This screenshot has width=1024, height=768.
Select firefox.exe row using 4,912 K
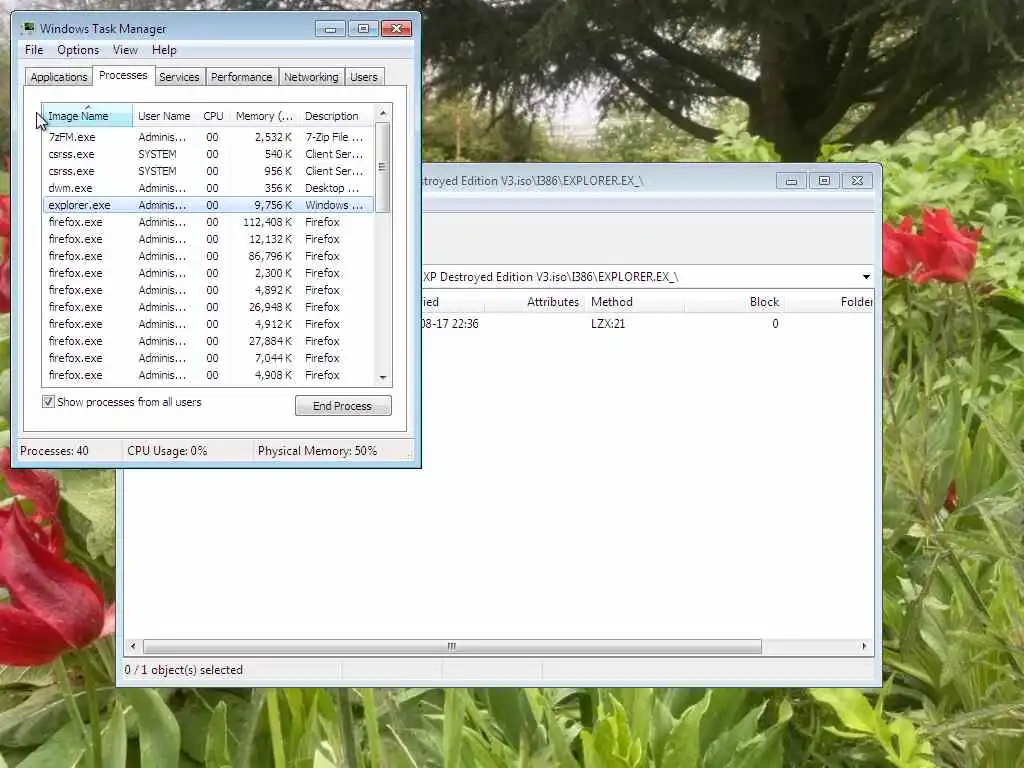208,324
